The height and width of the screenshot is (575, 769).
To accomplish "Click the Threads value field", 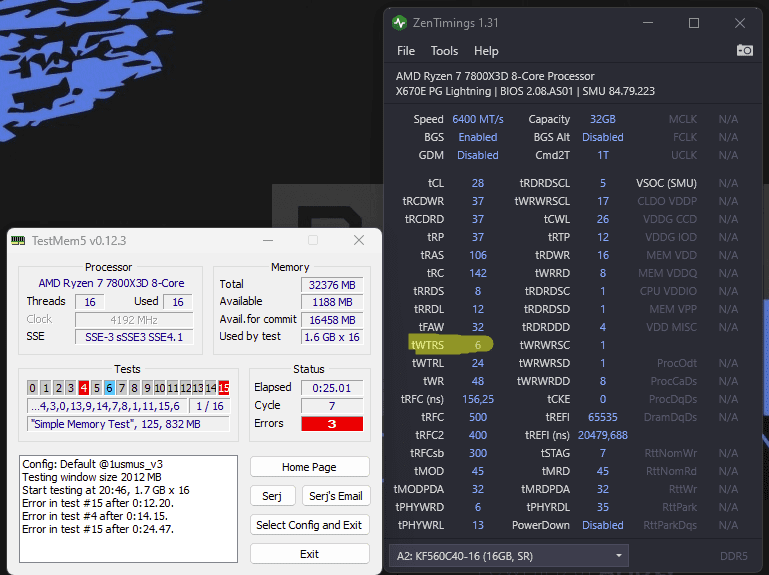I will tap(90, 302).
